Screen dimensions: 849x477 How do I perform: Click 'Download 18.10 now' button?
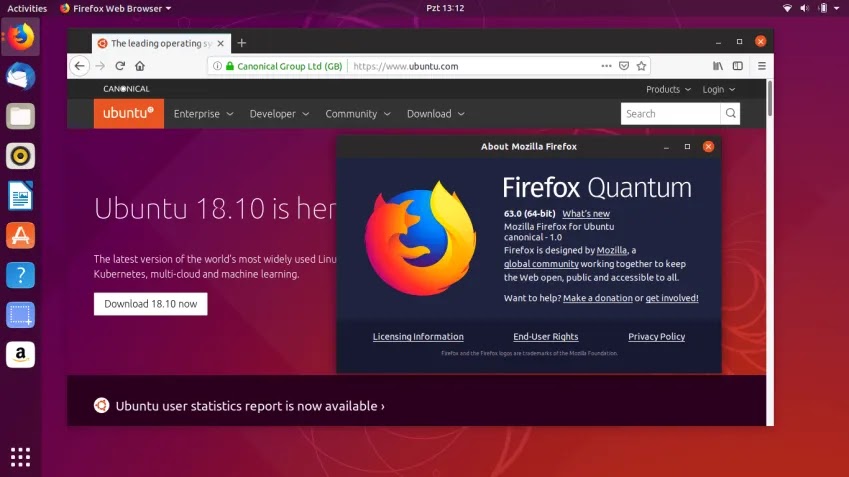tap(151, 304)
